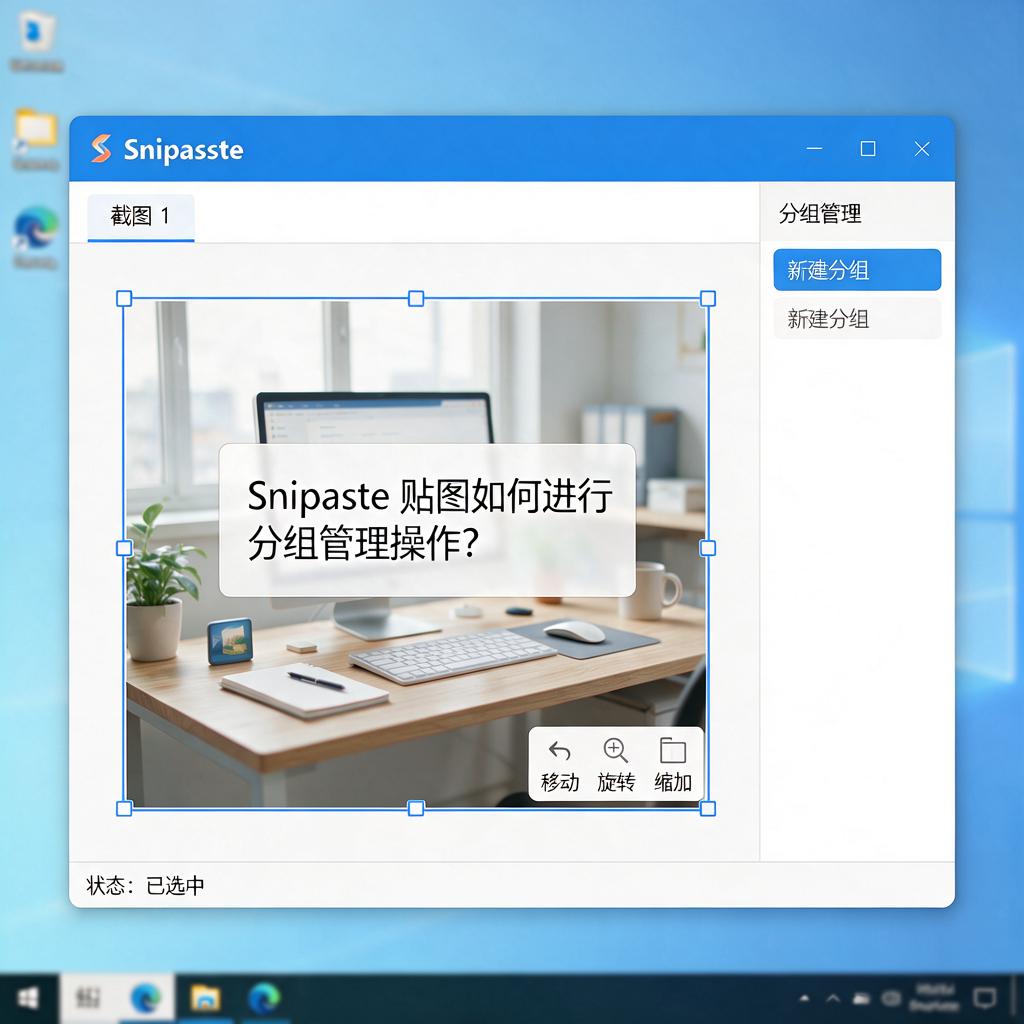Show hidden tray icons with the chevron

[833, 998]
